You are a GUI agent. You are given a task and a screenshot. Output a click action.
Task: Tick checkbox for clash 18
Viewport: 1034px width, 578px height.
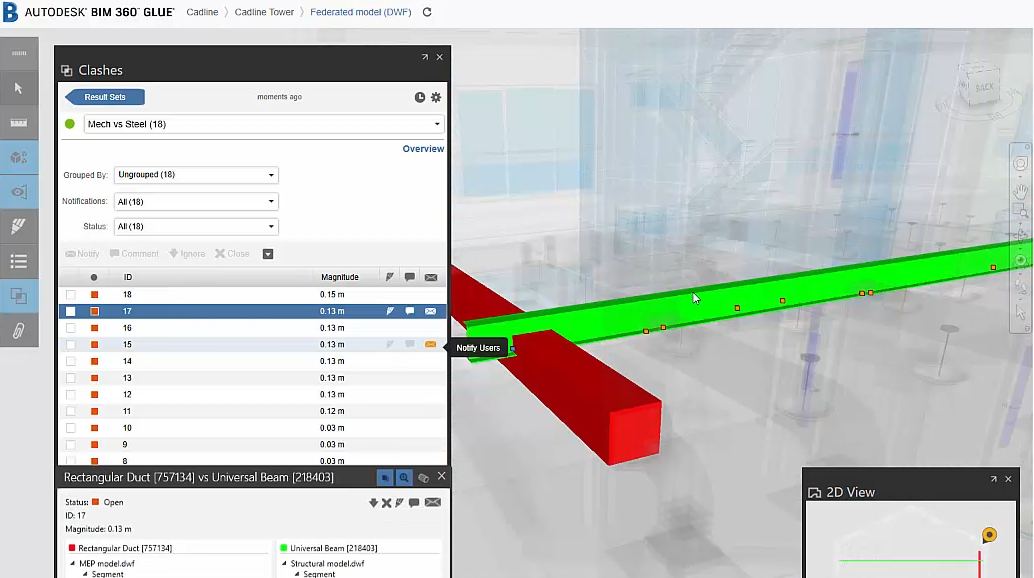tap(71, 295)
